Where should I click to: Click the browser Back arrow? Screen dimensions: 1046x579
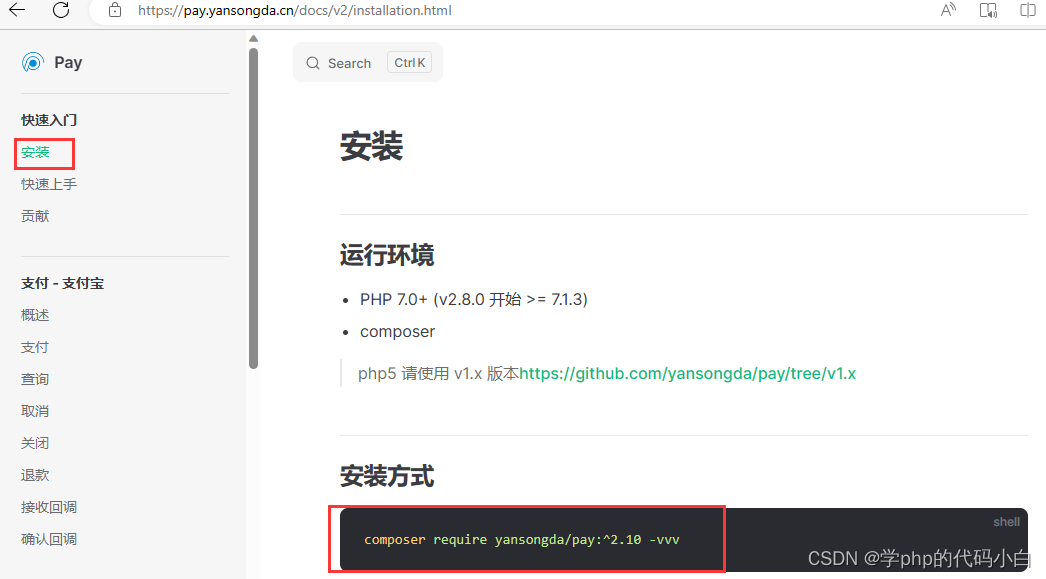[x=17, y=11]
